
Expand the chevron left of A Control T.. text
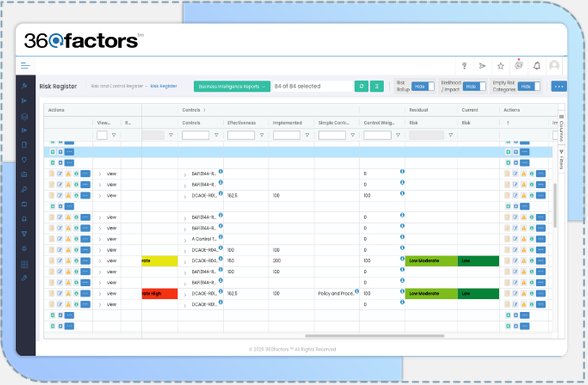(185, 240)
